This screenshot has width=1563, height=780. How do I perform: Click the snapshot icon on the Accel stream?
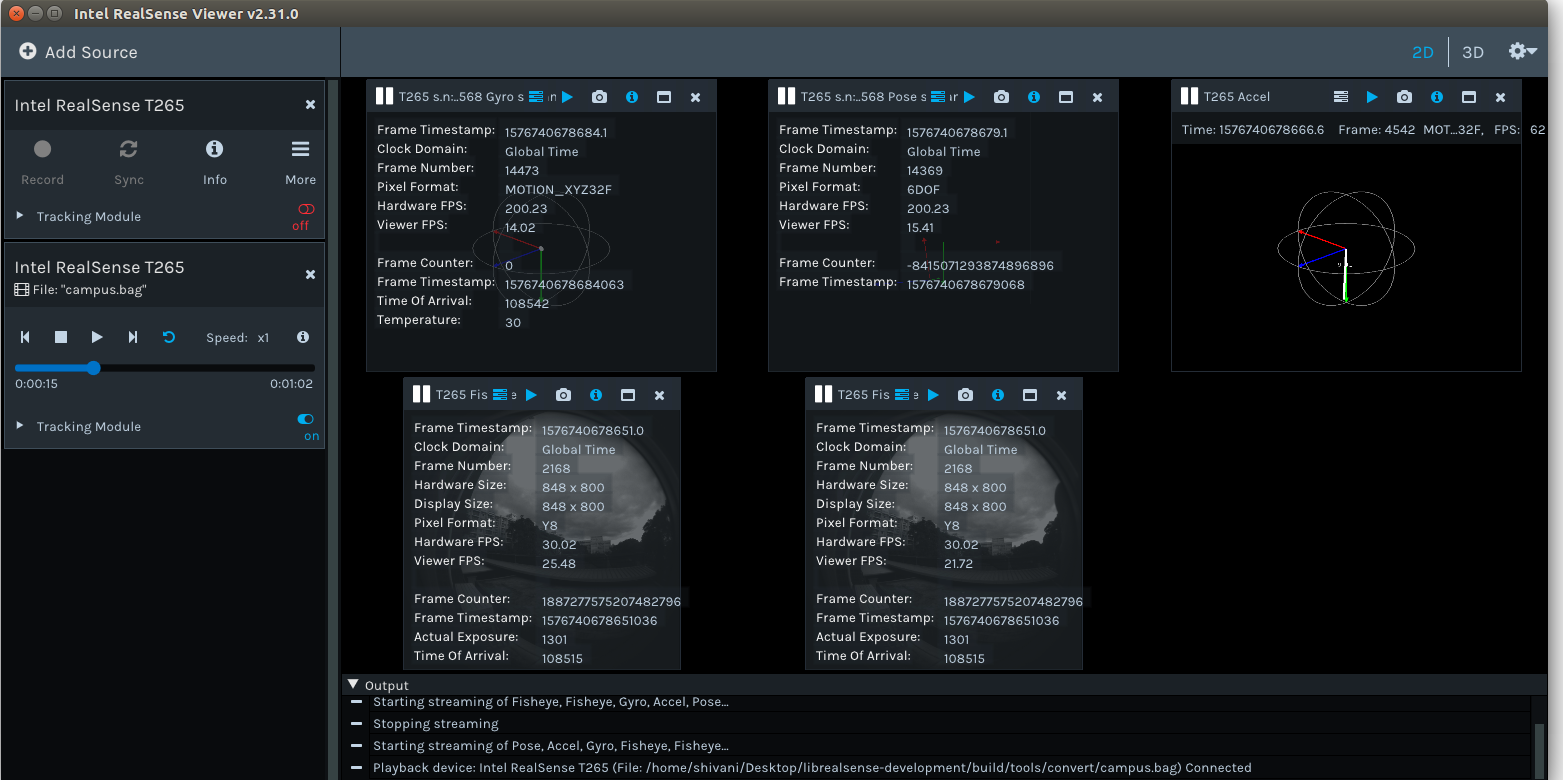coord(1404,97)
